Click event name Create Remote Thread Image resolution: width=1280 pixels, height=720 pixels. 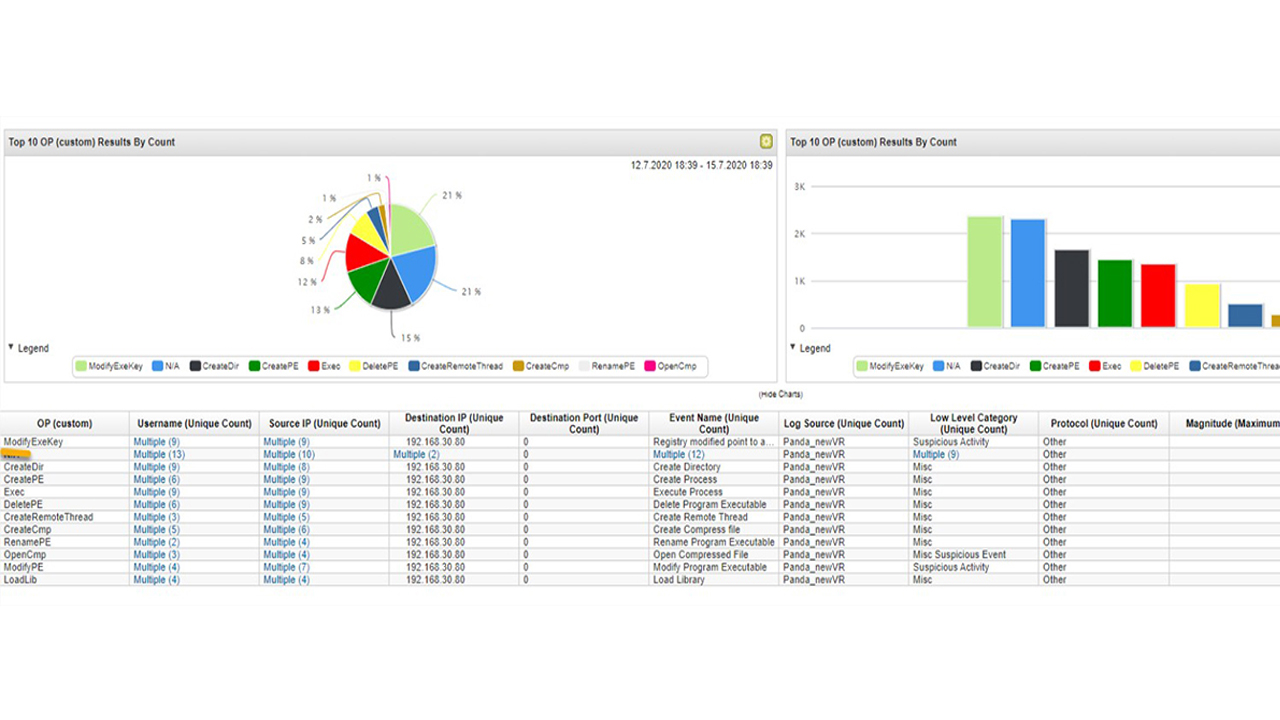pyautogui.click(x=700, y=517)
